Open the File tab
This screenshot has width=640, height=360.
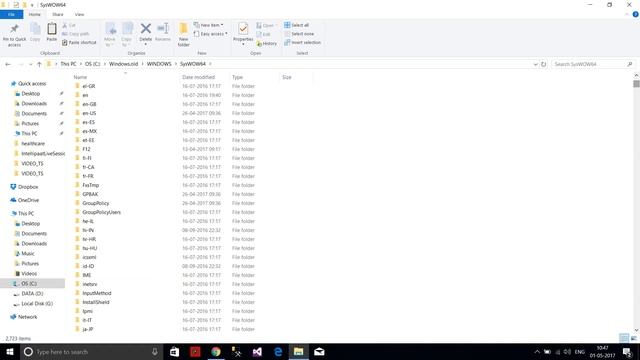pos(11,14)
